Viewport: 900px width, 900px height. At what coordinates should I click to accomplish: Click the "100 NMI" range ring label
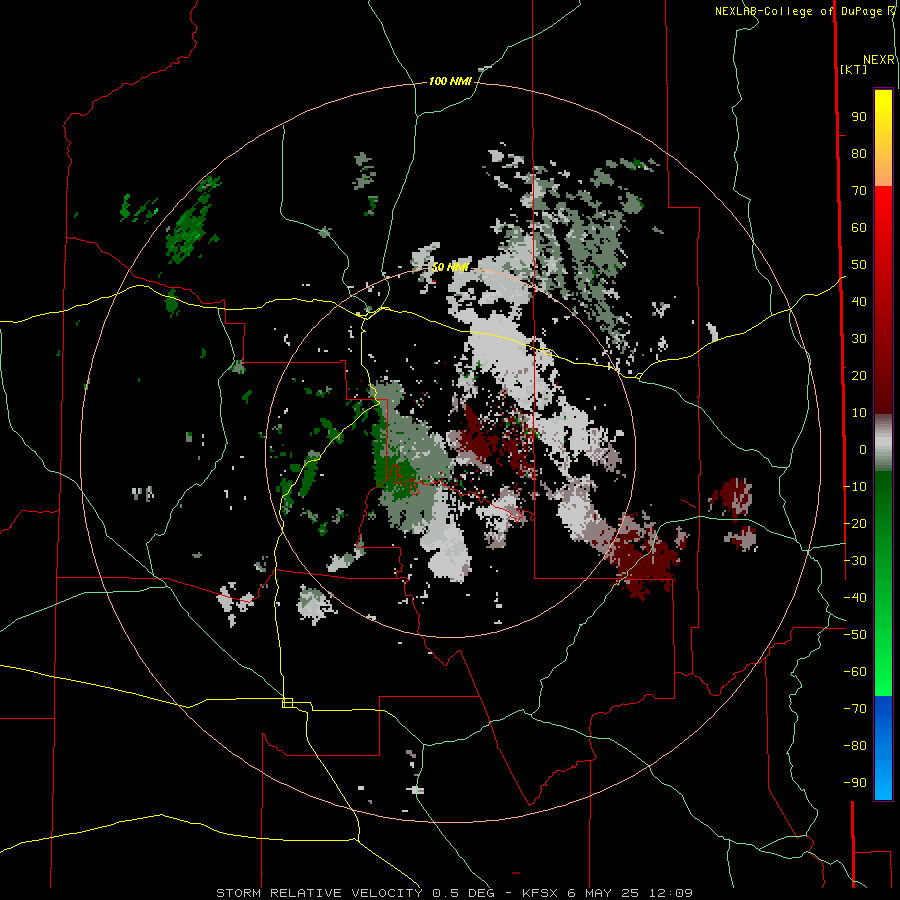click(x=451, y=81)
